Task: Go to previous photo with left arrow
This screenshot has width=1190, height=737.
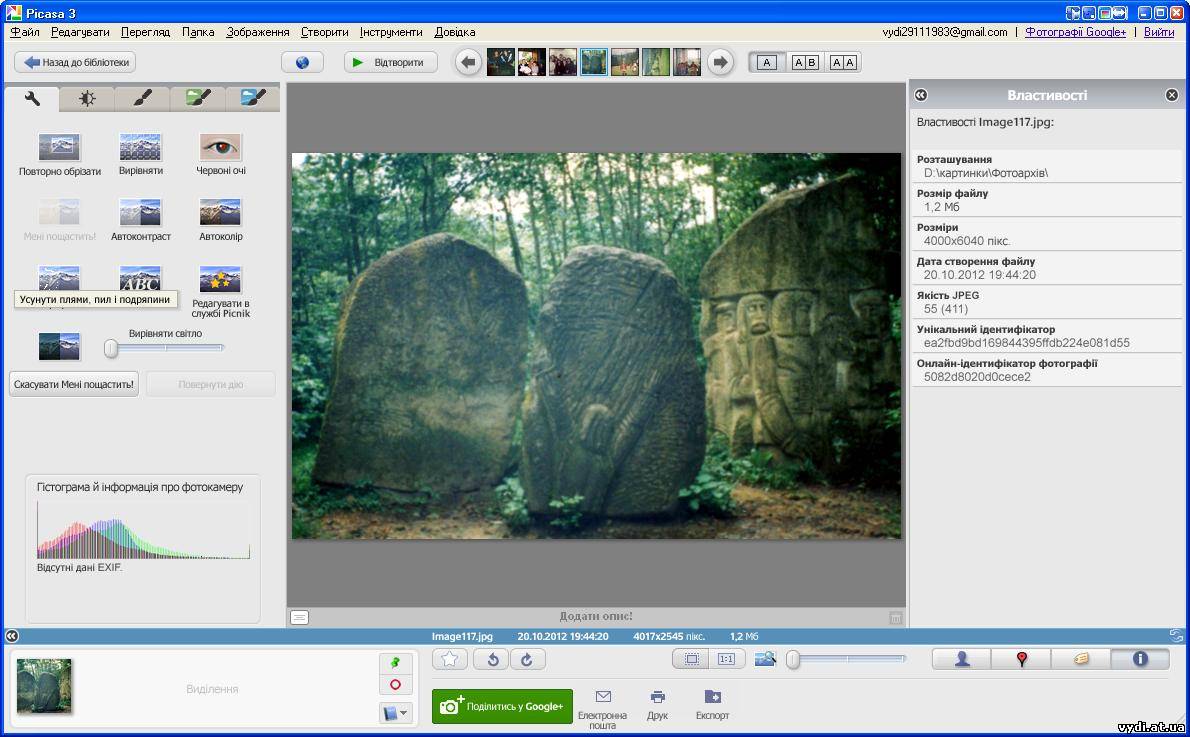Action: (x=469, y=62)
